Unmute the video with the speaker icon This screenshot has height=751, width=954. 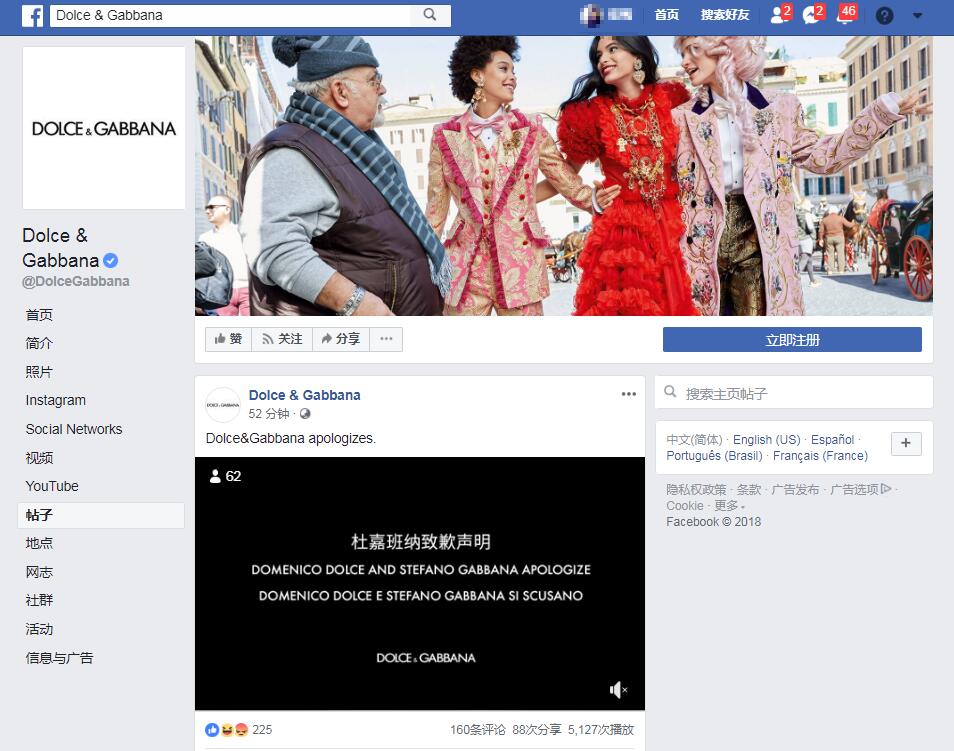(x=618, y=690)
